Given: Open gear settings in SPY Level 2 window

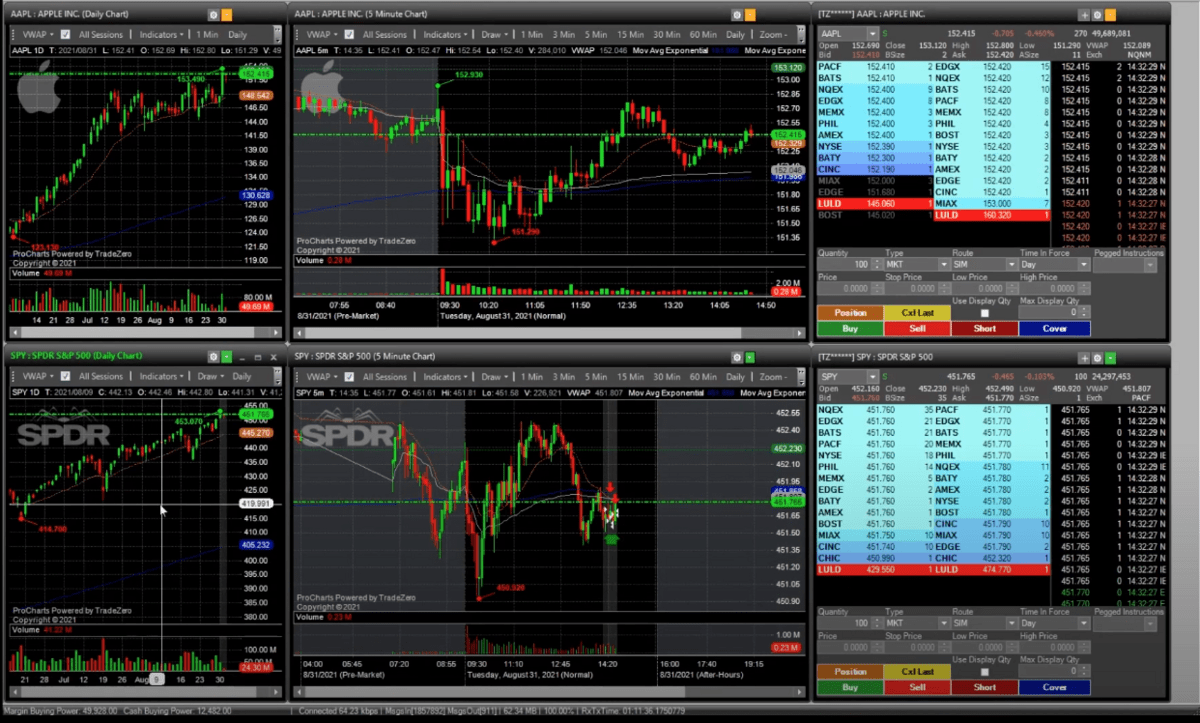Looking at the screenshot, I should click(x=1097, y=356).
